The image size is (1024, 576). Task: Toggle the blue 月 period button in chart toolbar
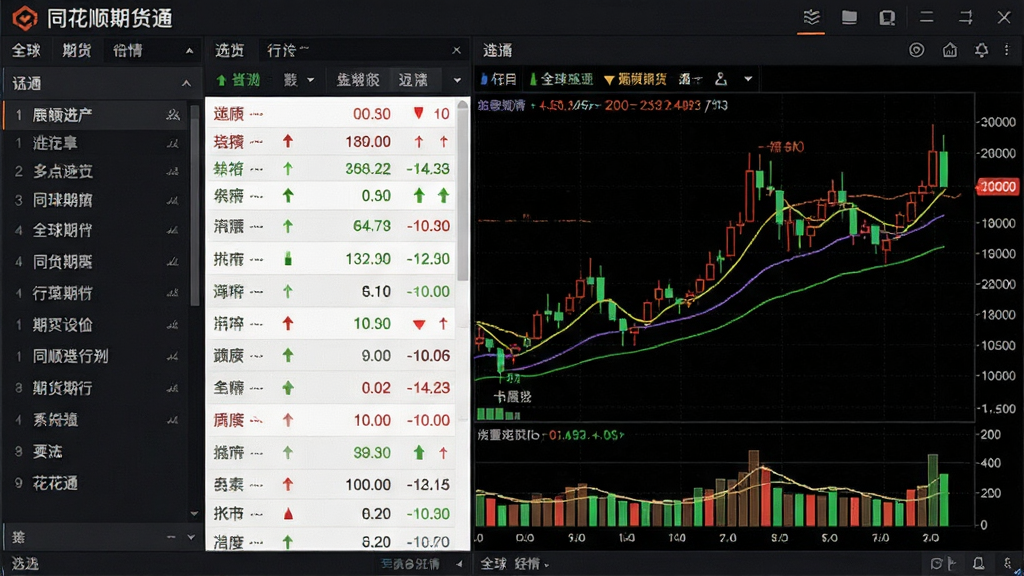click(498, 79)
